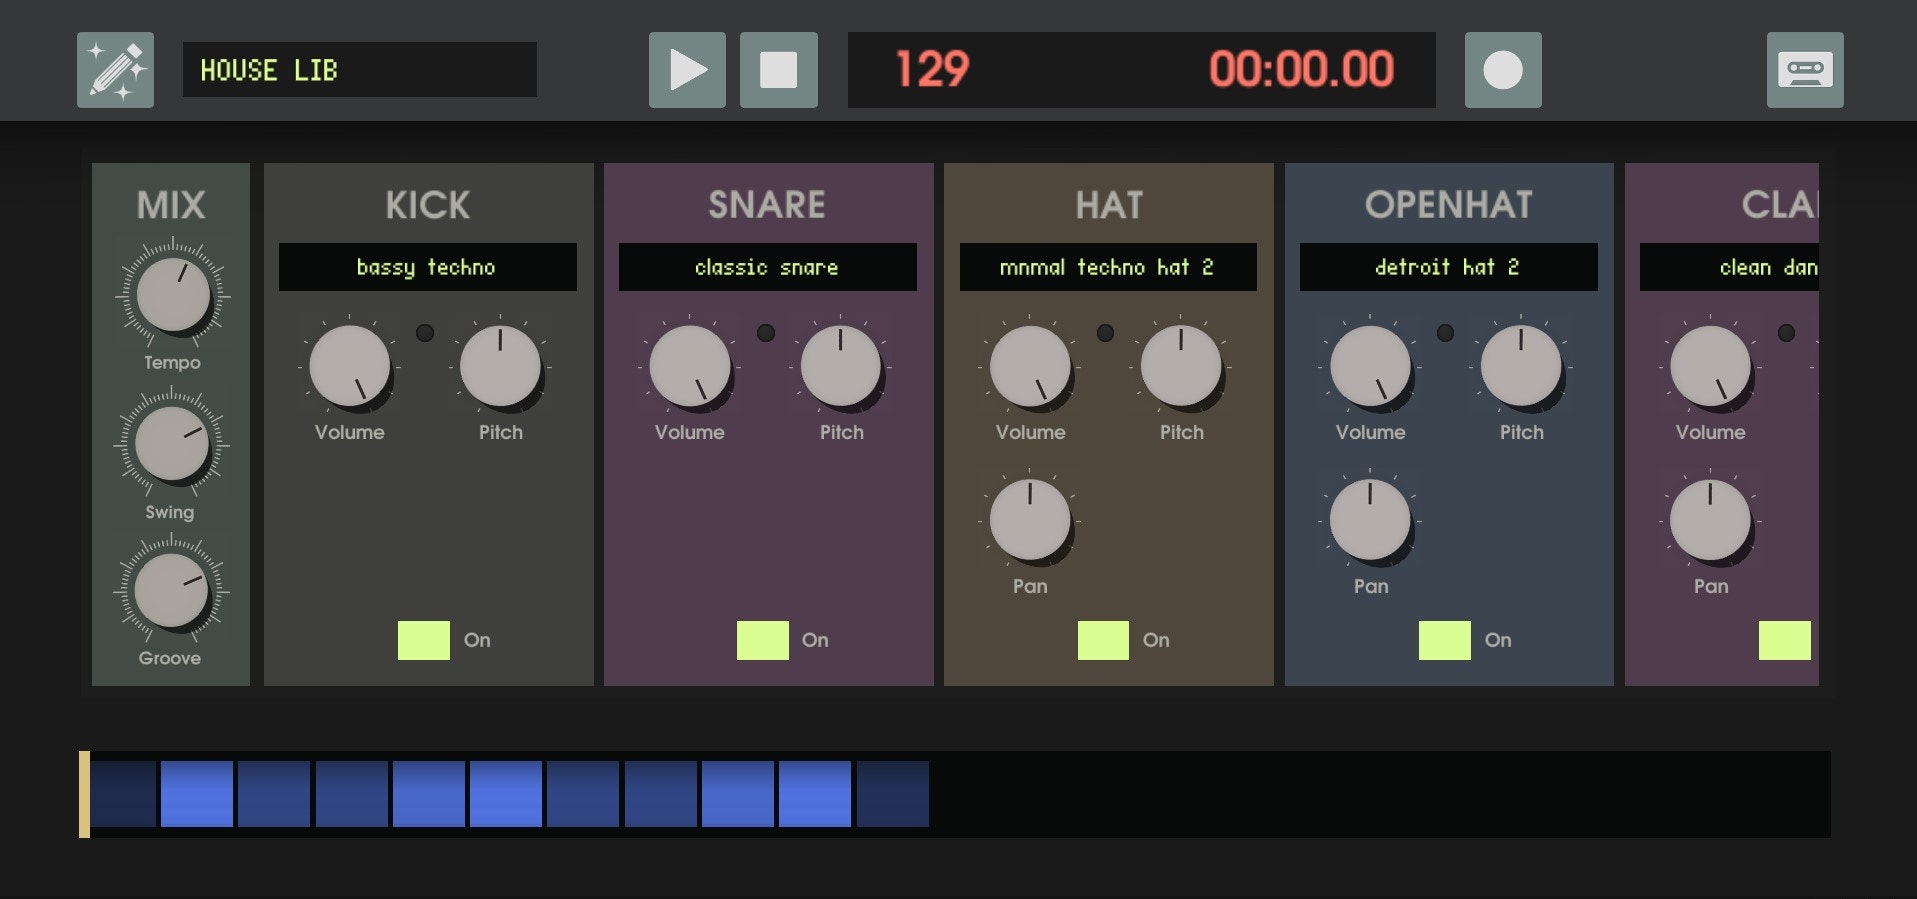This screenshot has height=899, width=1917.
Task: Mute the Hat channel On switch
Action: click(1103, 640)
